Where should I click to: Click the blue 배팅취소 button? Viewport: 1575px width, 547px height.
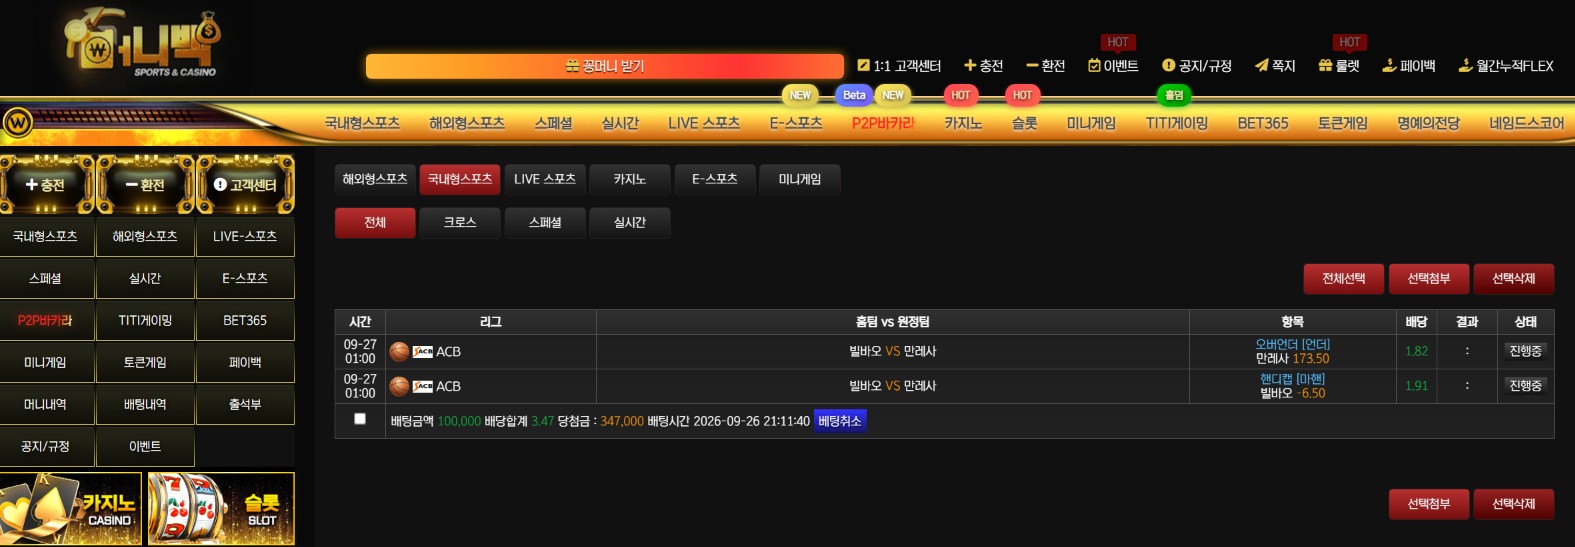click(x=840, y=421)
